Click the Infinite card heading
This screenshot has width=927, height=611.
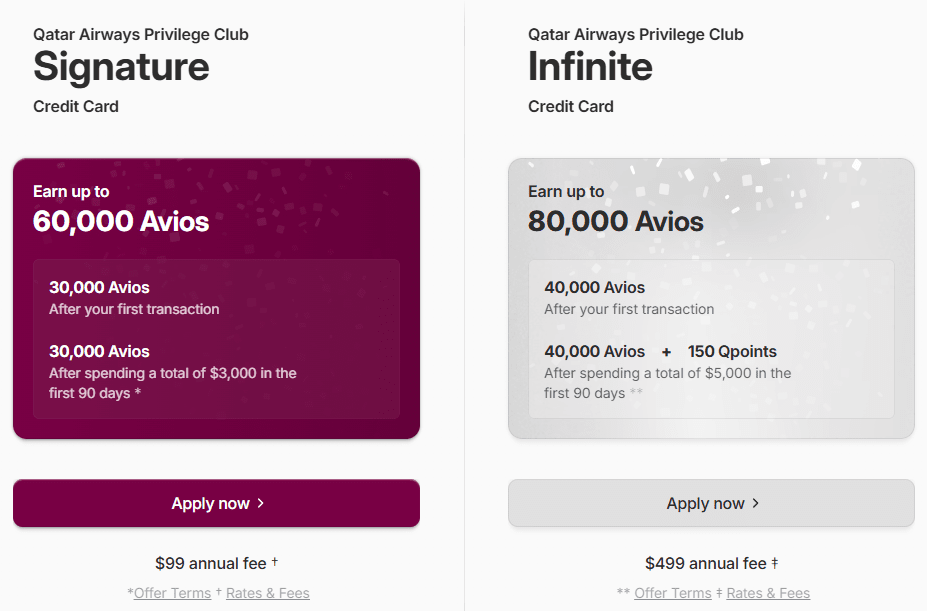(x=590, y=67)
